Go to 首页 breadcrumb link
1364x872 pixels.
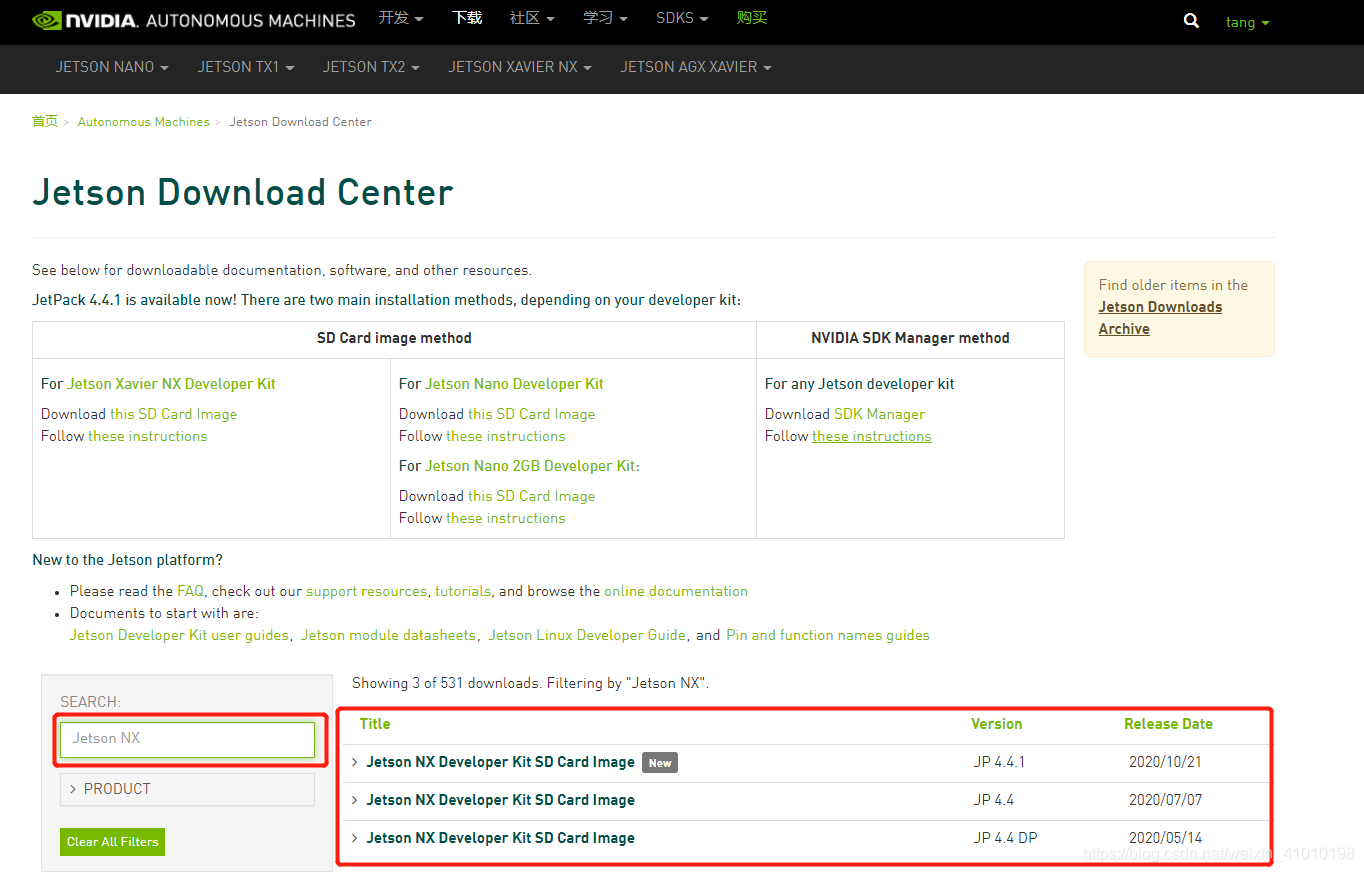tap(45, 121)
